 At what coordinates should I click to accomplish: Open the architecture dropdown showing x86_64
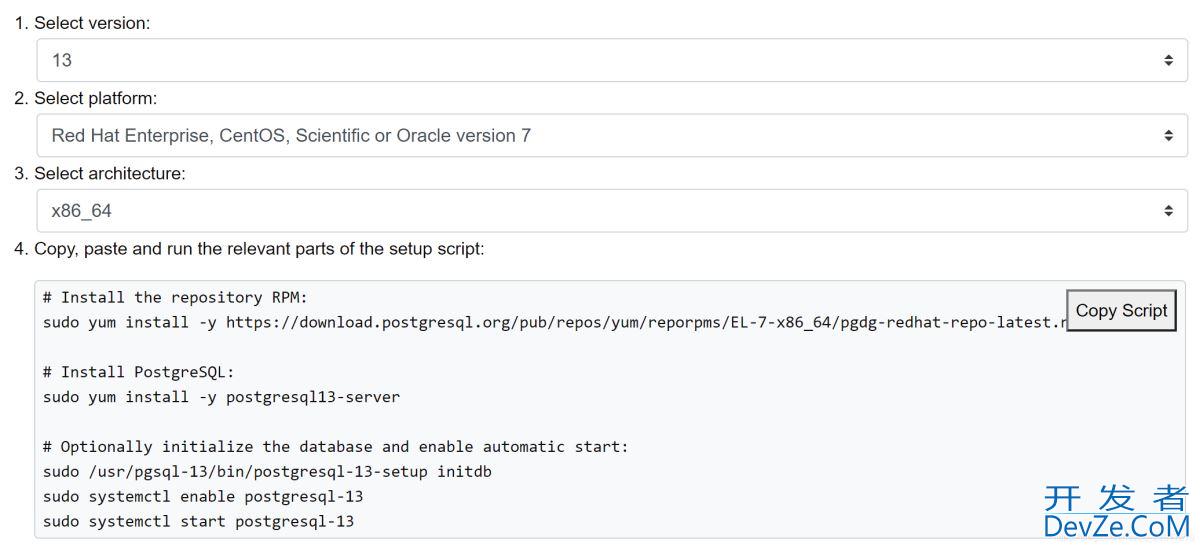coord(600,211)
